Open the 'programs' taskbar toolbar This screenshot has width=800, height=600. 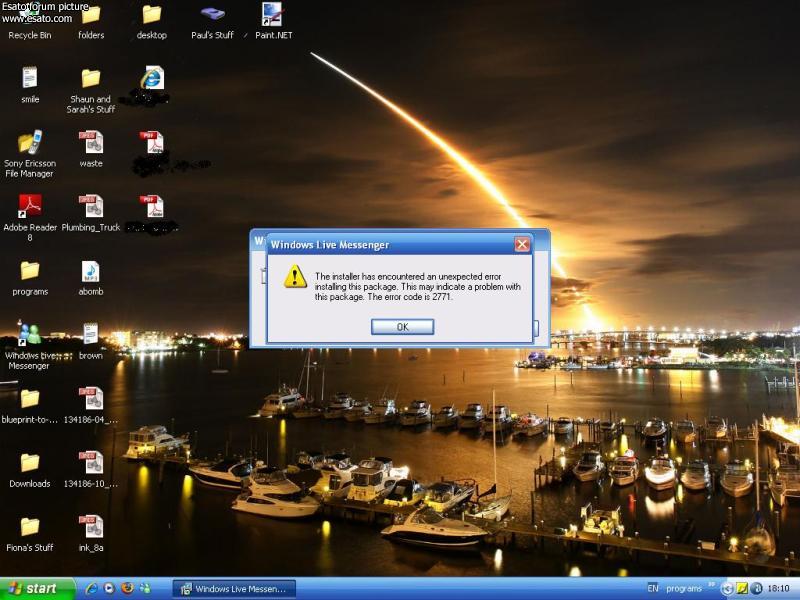(683, 589)
